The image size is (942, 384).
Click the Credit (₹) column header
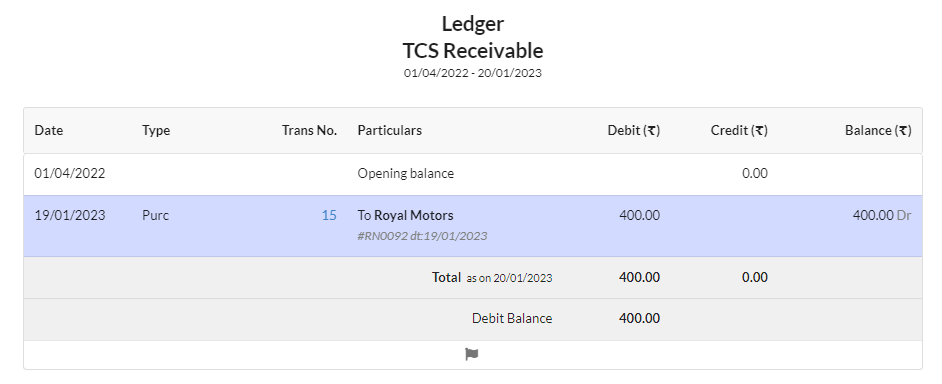[x=739, y=130]
